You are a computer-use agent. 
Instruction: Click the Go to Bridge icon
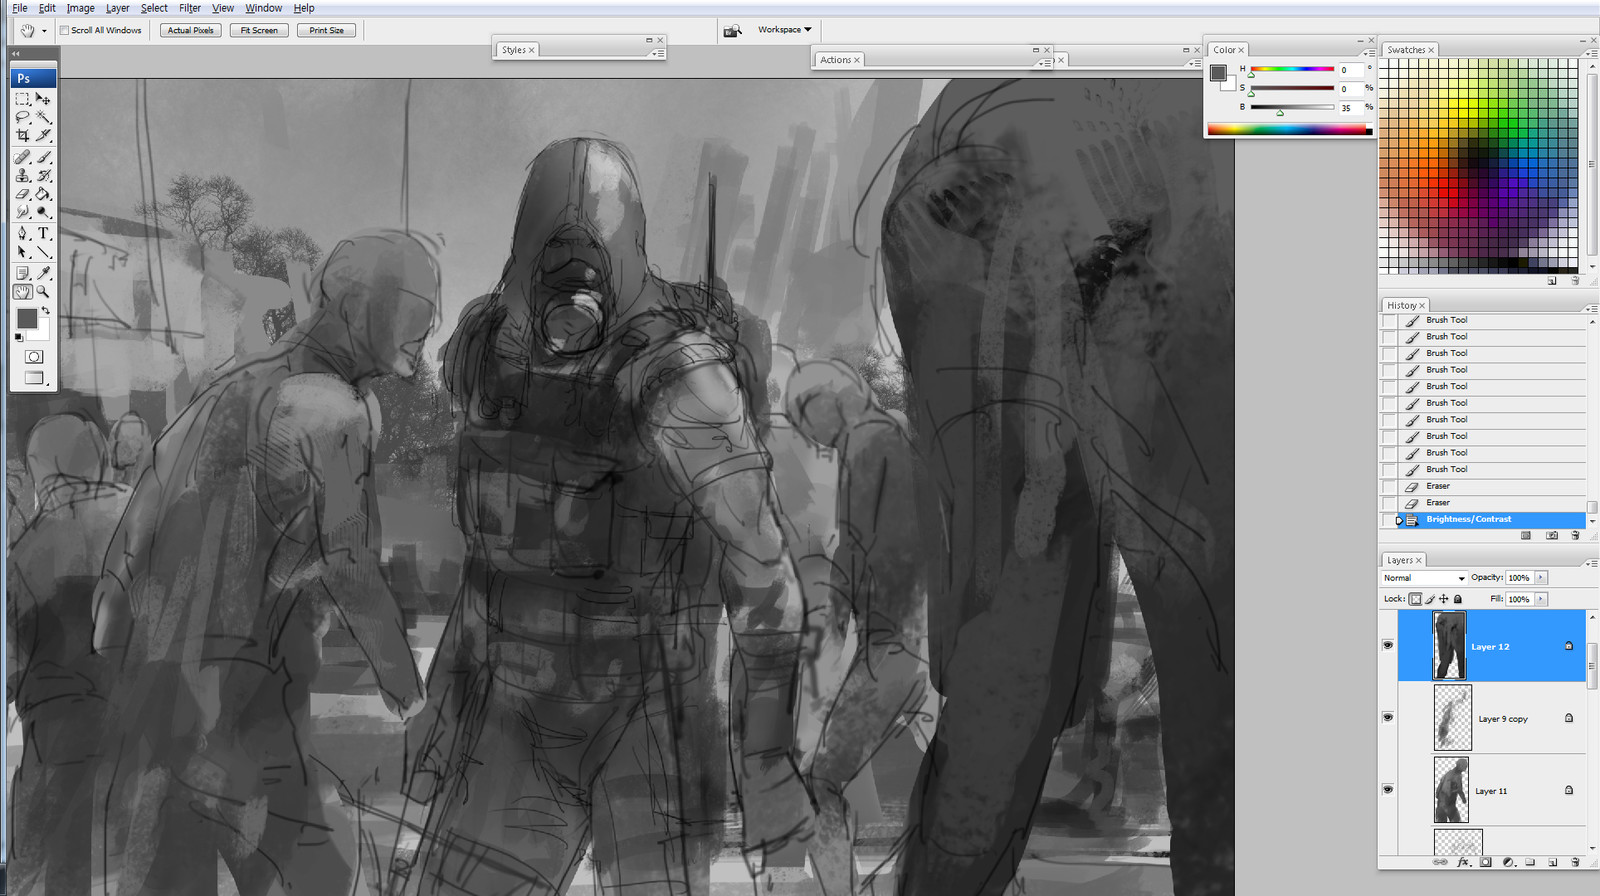coord(732,30)
